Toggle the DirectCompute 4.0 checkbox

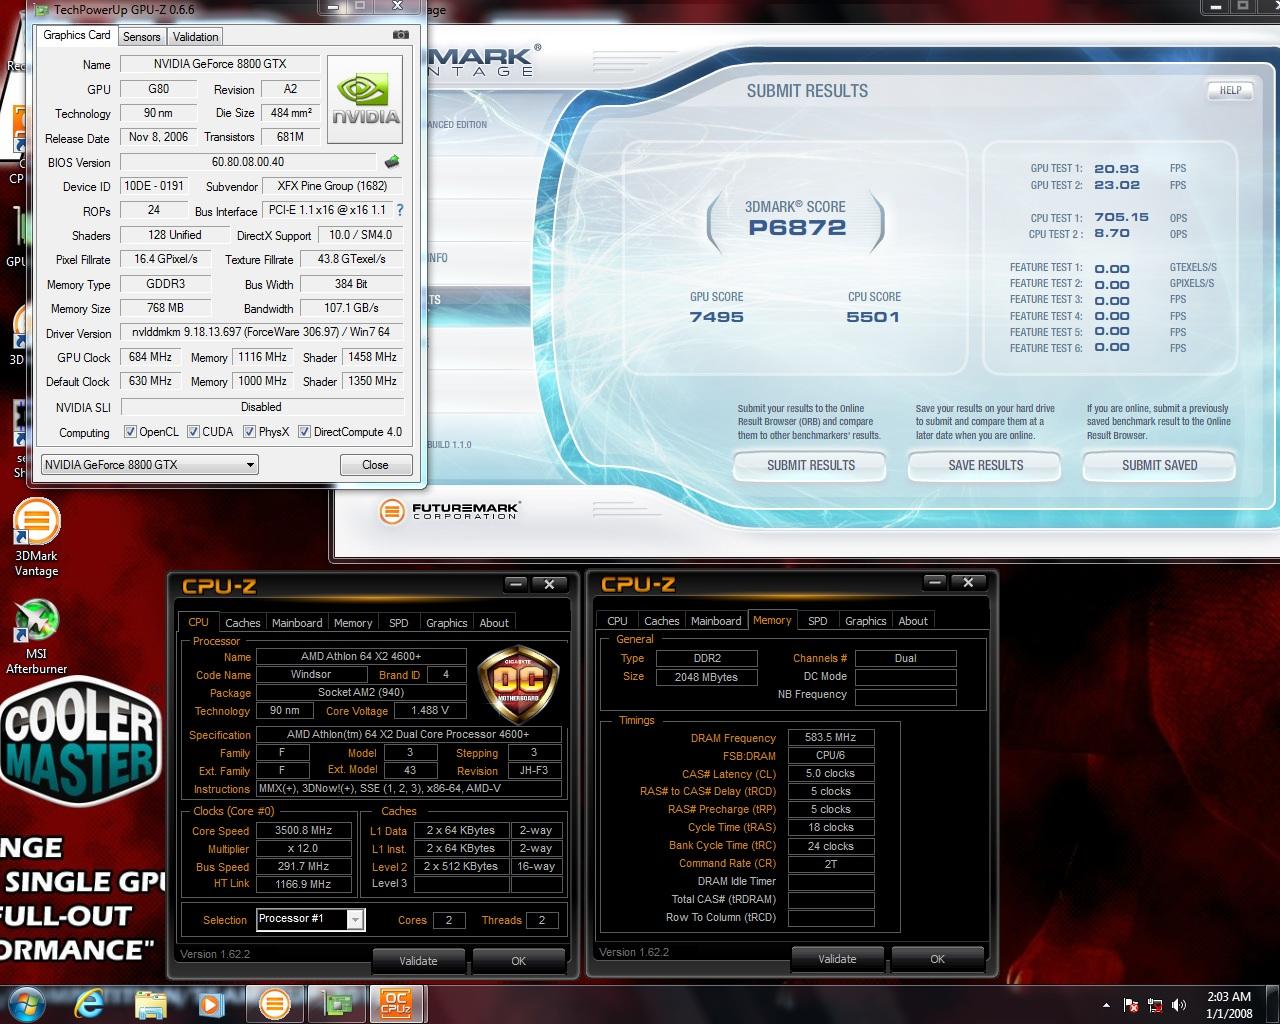click(x=304, y=432)
